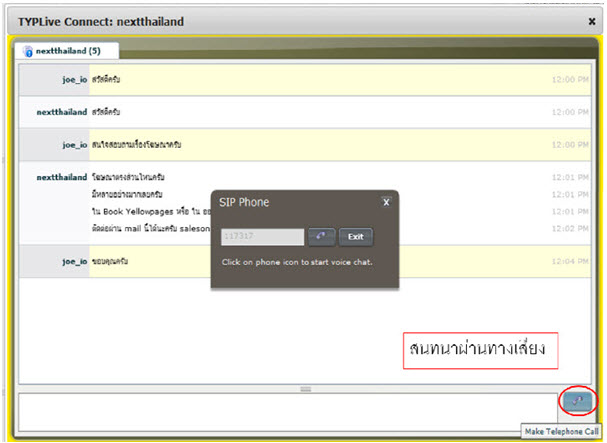607x443 pixels.
Task: Click the 12:04 PM timestamp
Action: (570, 262)
